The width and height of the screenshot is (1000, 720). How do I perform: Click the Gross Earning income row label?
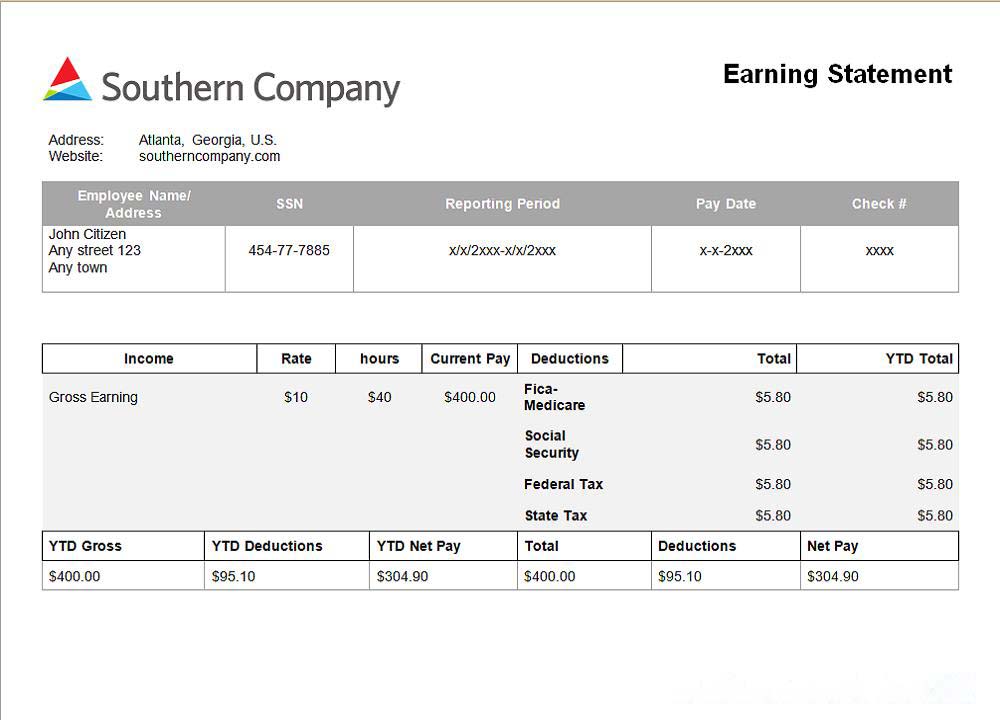pos(93,397)
